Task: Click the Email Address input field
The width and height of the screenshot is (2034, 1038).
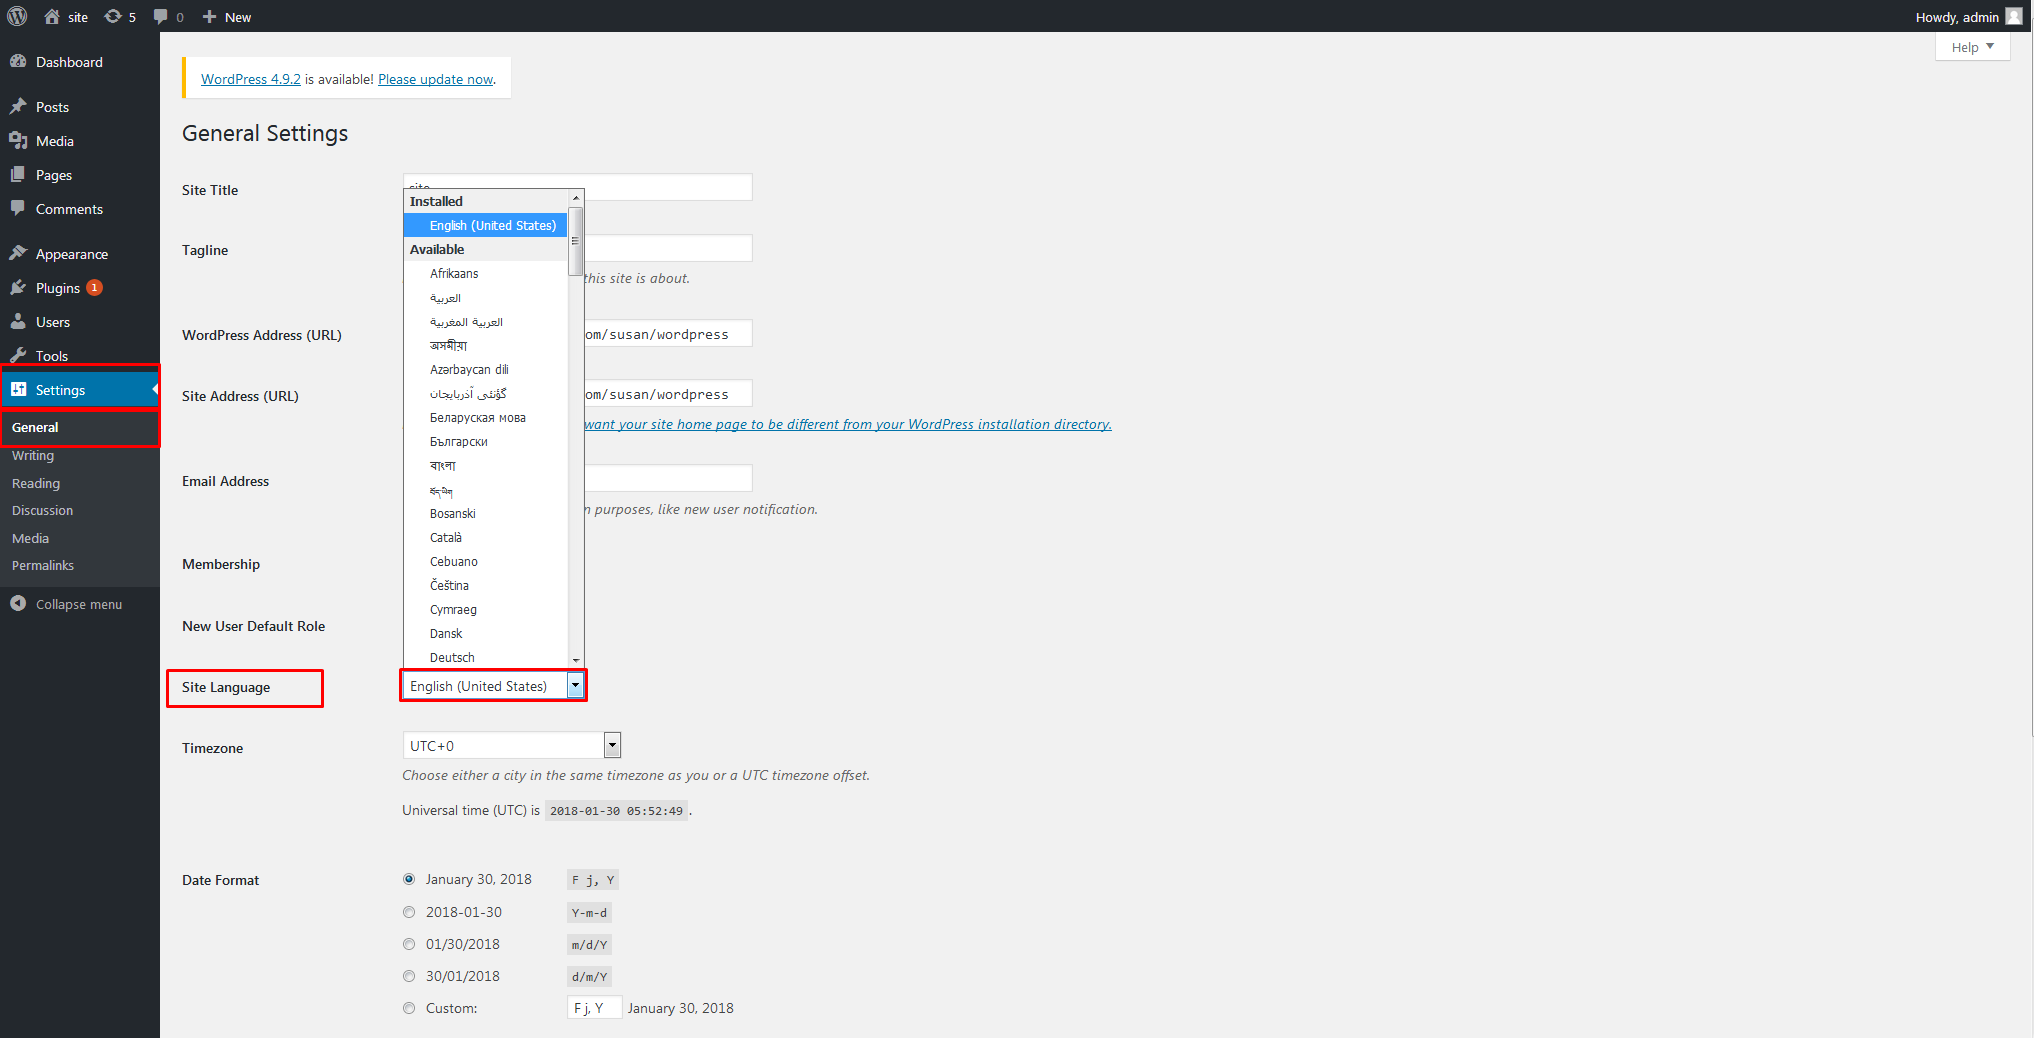Action: [x=668, y=478]
